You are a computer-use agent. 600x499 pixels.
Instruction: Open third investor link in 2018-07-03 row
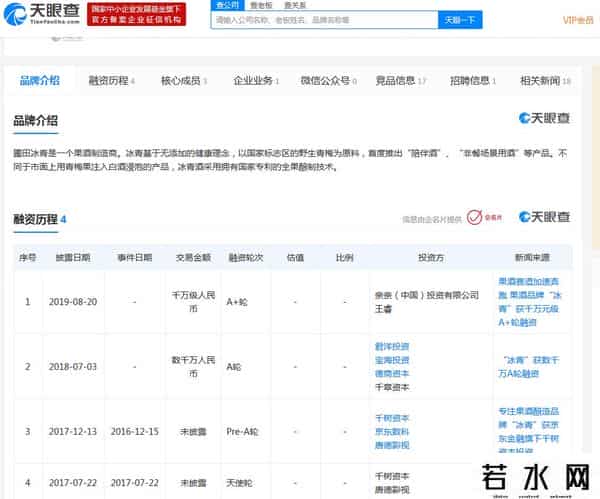click(392, 373)
